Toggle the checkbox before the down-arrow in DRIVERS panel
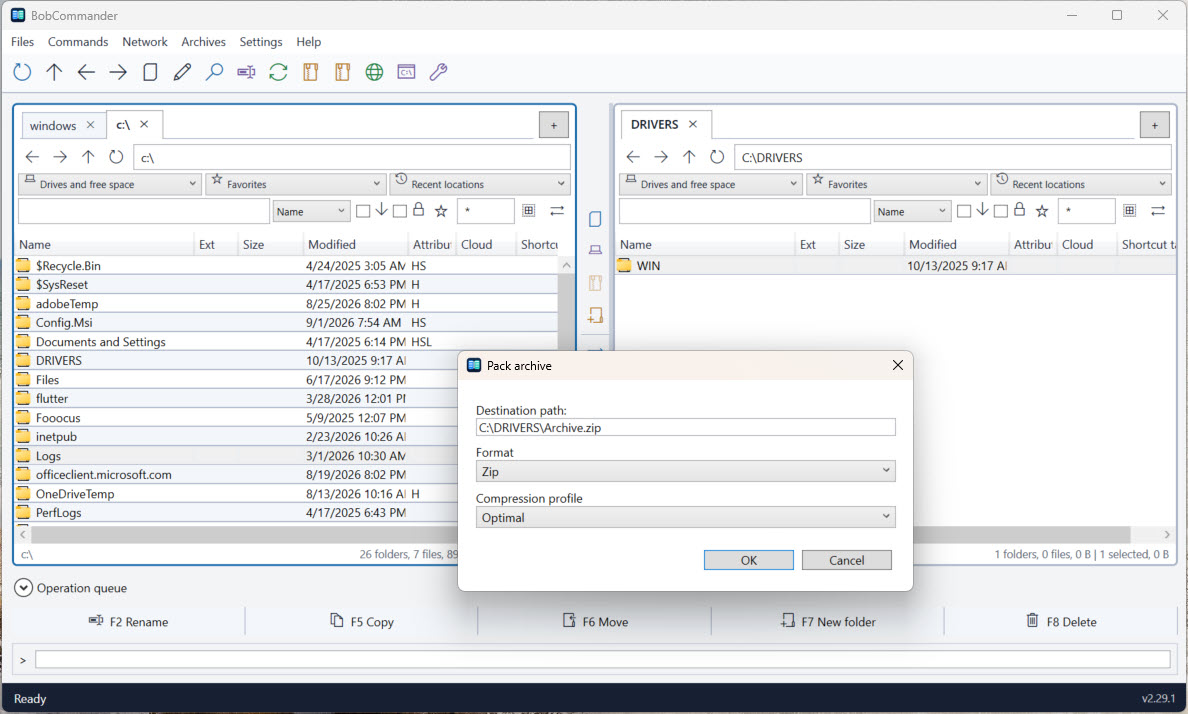 coord(964,211)
